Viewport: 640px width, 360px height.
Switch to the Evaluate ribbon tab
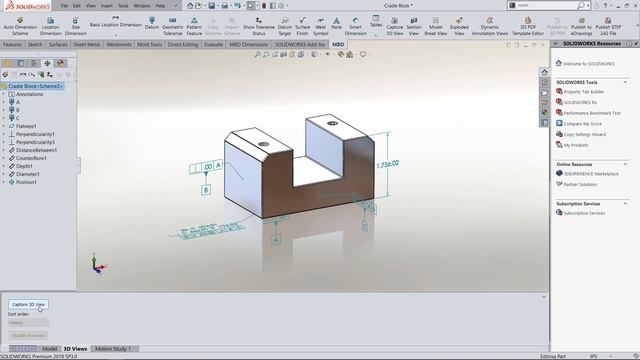click(213, 44)
